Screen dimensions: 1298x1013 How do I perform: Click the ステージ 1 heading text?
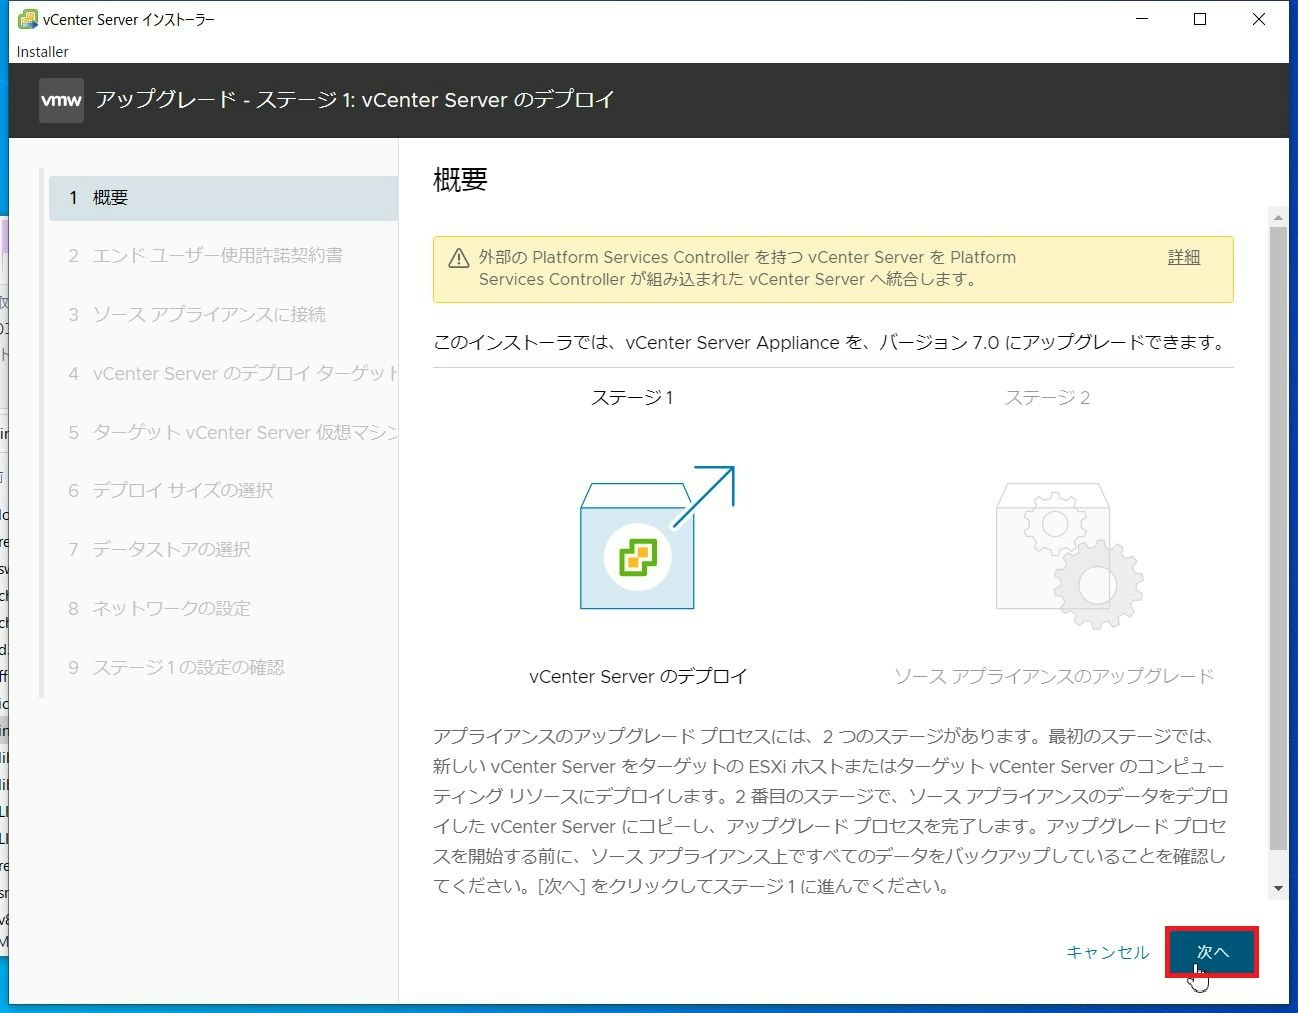pyautogui.click(x=632, y=398)
